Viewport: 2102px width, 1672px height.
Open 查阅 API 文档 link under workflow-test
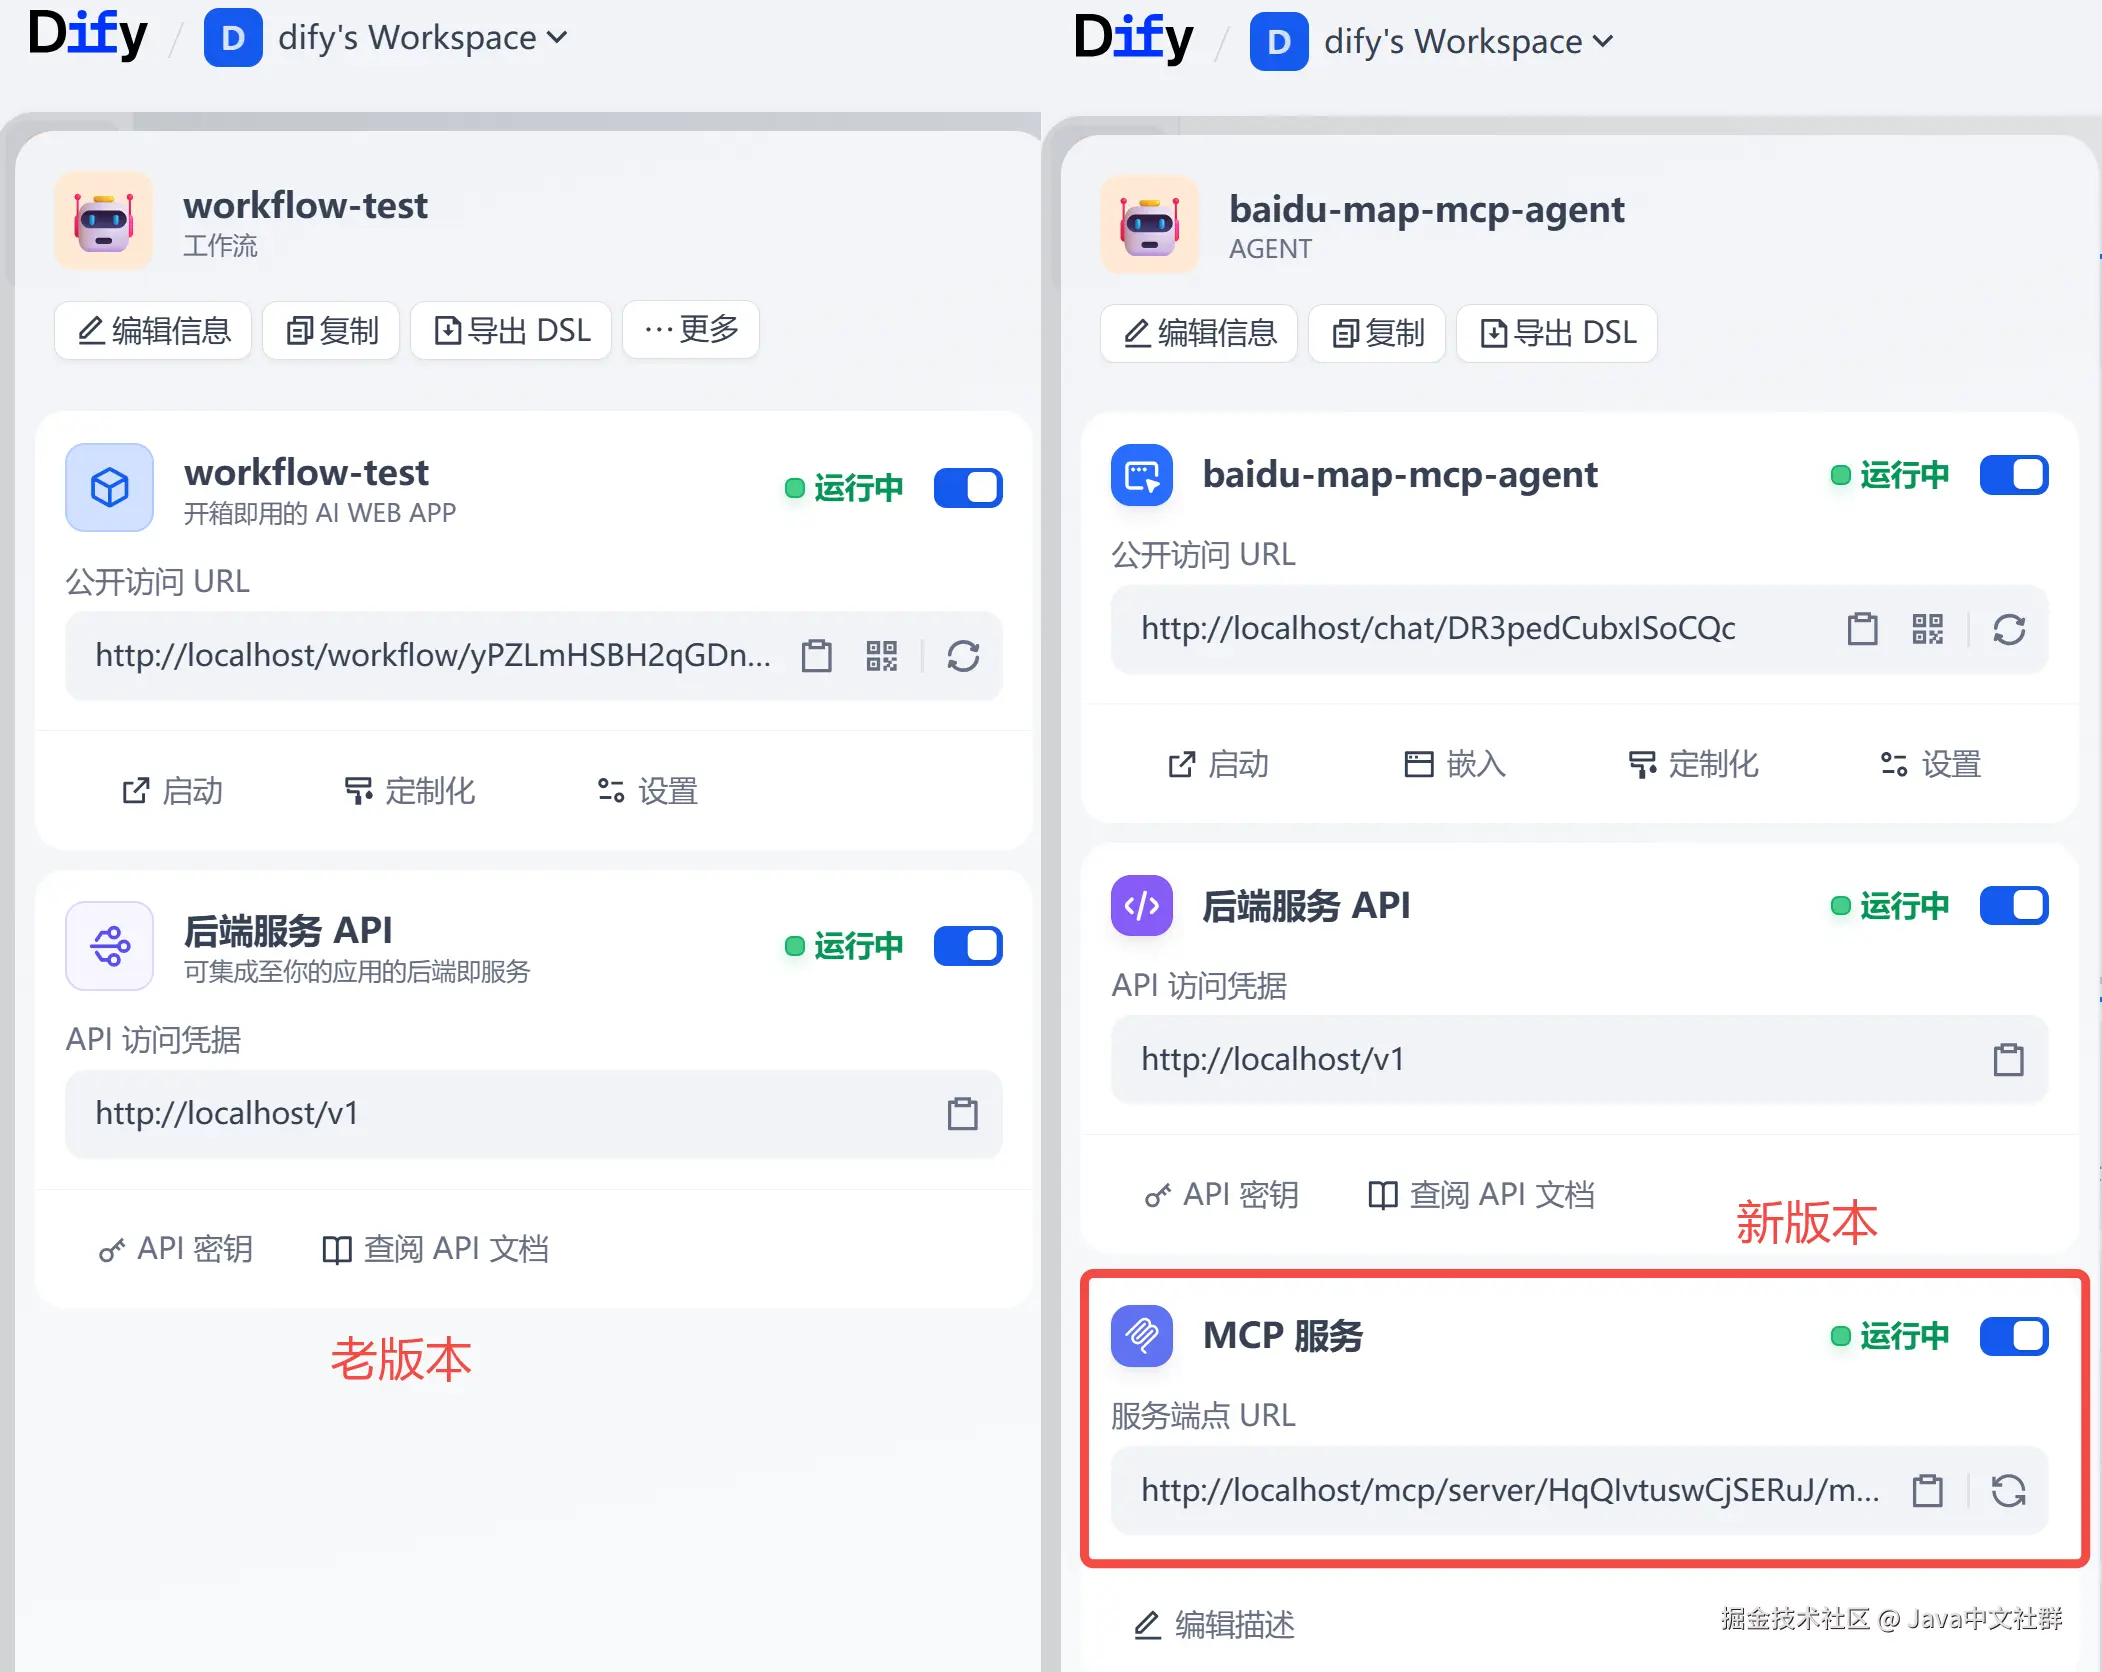436,1249
